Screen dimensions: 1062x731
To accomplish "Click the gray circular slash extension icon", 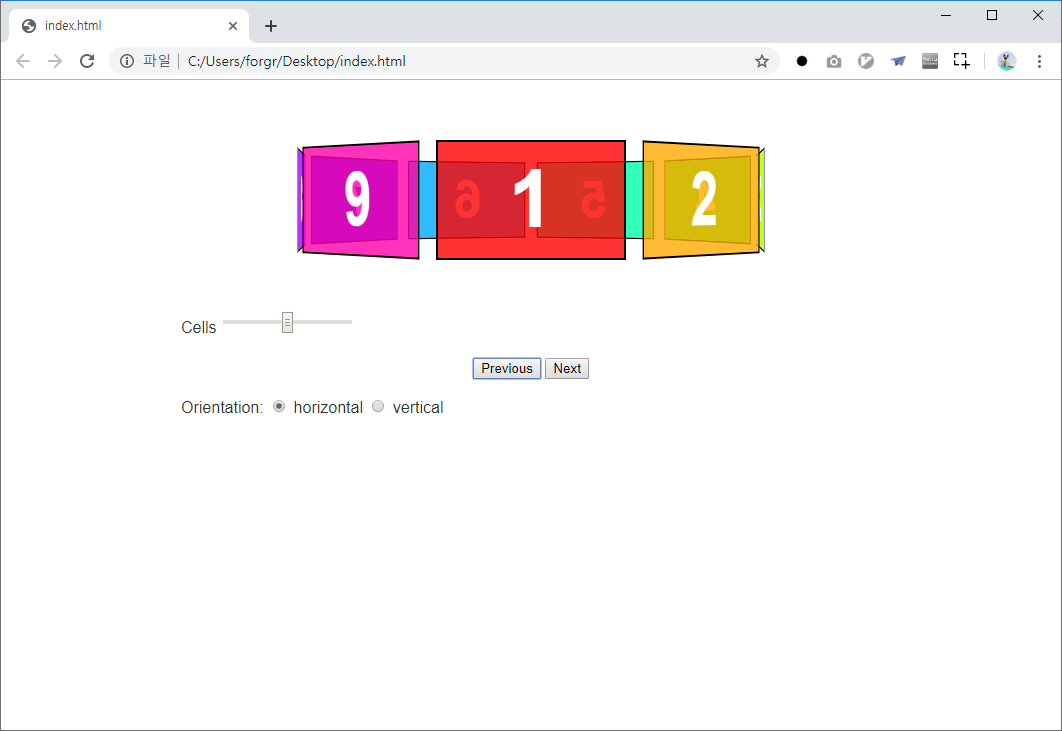I will point(866,61).
